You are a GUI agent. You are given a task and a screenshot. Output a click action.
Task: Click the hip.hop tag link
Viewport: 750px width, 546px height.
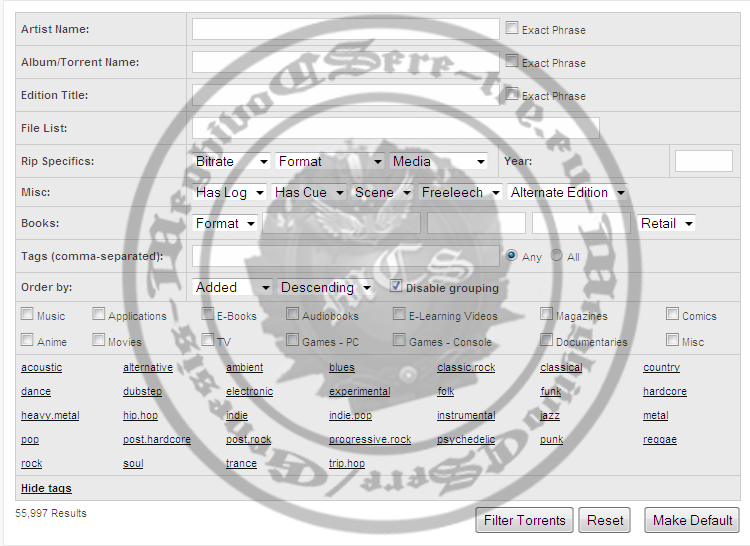pyautogui.click(x=141, y=415)
